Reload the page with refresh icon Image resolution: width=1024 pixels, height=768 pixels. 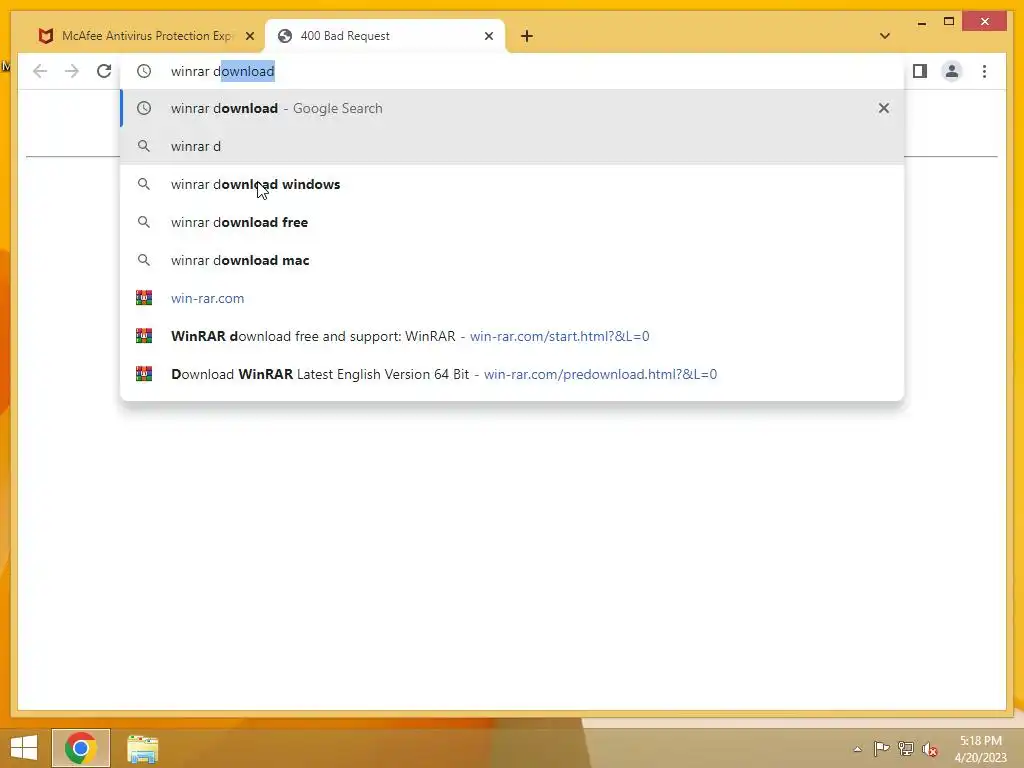point(104,71)
